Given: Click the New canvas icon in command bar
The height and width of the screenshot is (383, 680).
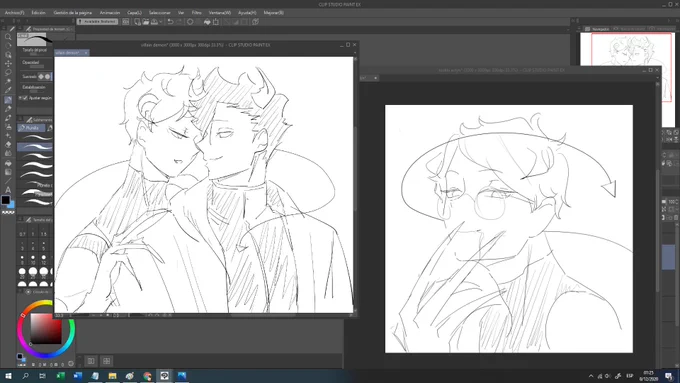Looking at the screenshot, I should coord(137,22).
